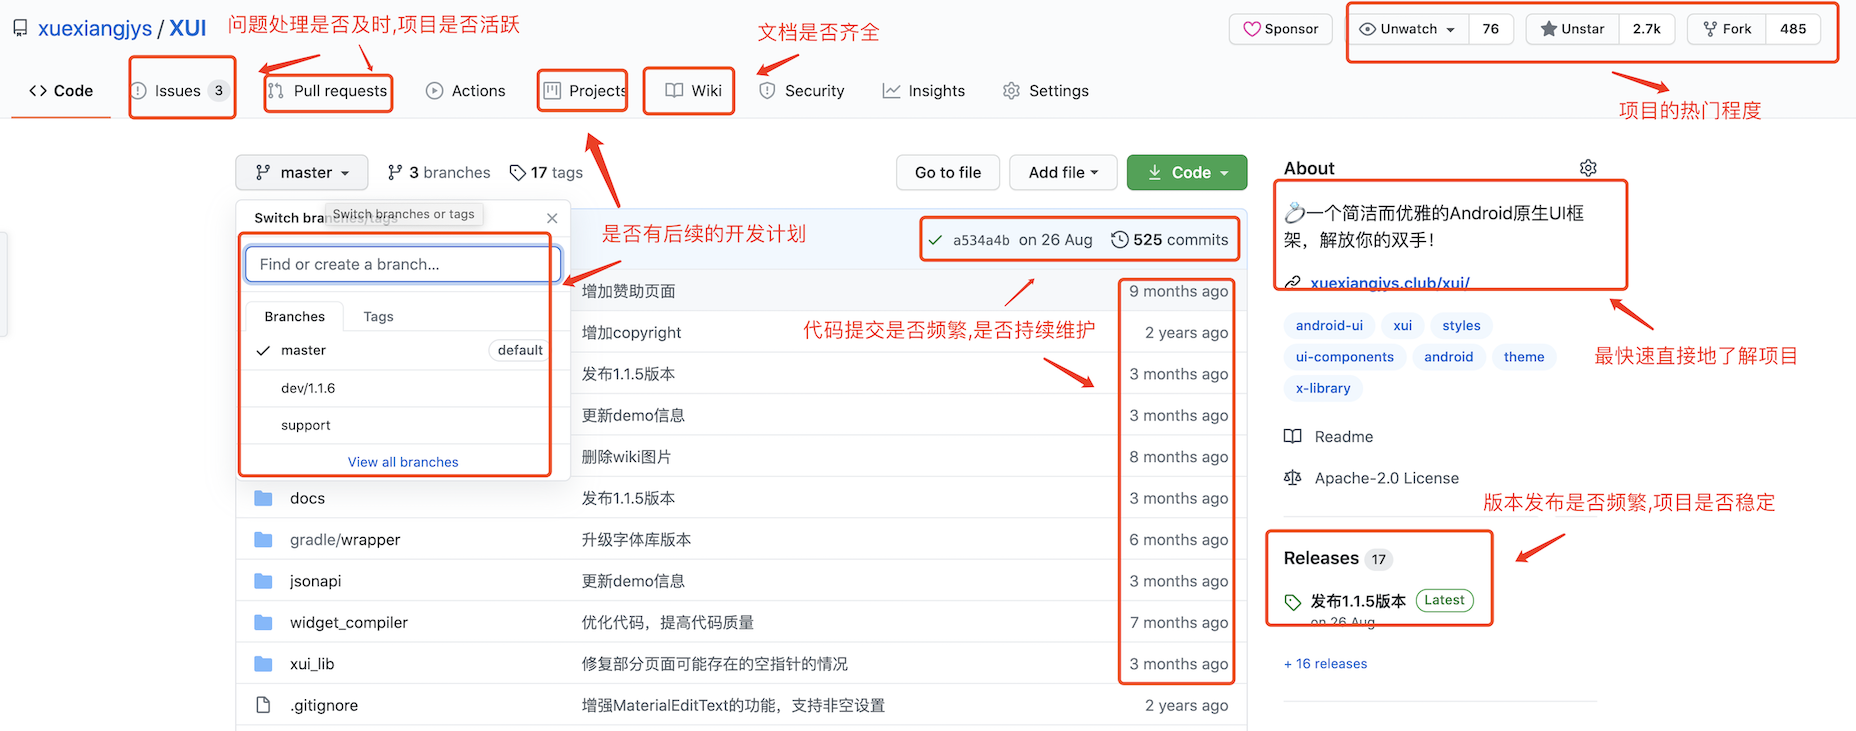Click the repository icon beside xuexiangjys

(x=20, y=28)
